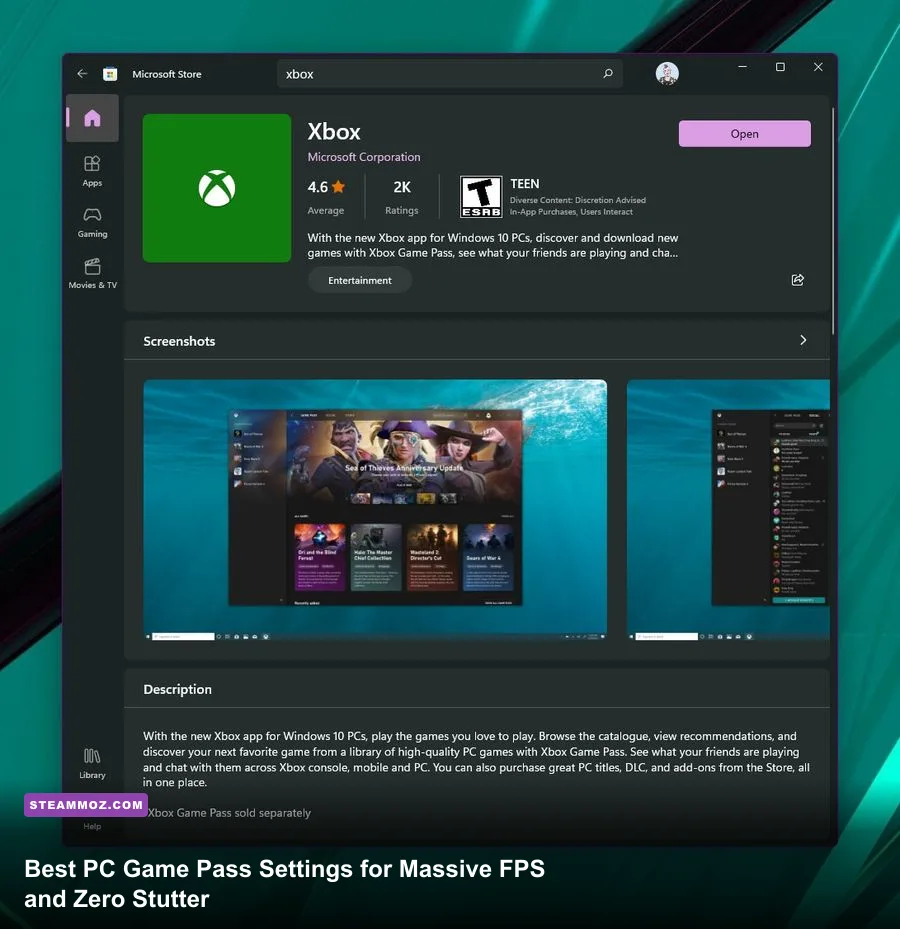This screenshot has width=900, height=929.
Task: Click the Entertainment category tag
Action: click(x=360, y=280)
